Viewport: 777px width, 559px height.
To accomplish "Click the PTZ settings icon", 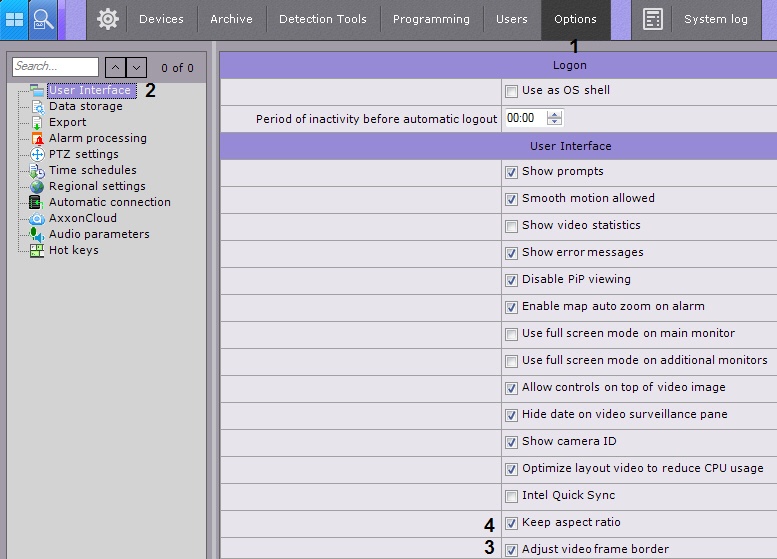I will pyautogui.click(x=38, y=154).
